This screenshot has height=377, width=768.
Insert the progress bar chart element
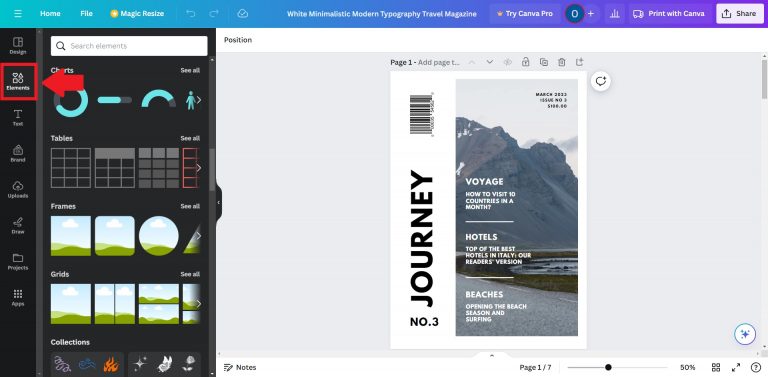click(115, 100)
